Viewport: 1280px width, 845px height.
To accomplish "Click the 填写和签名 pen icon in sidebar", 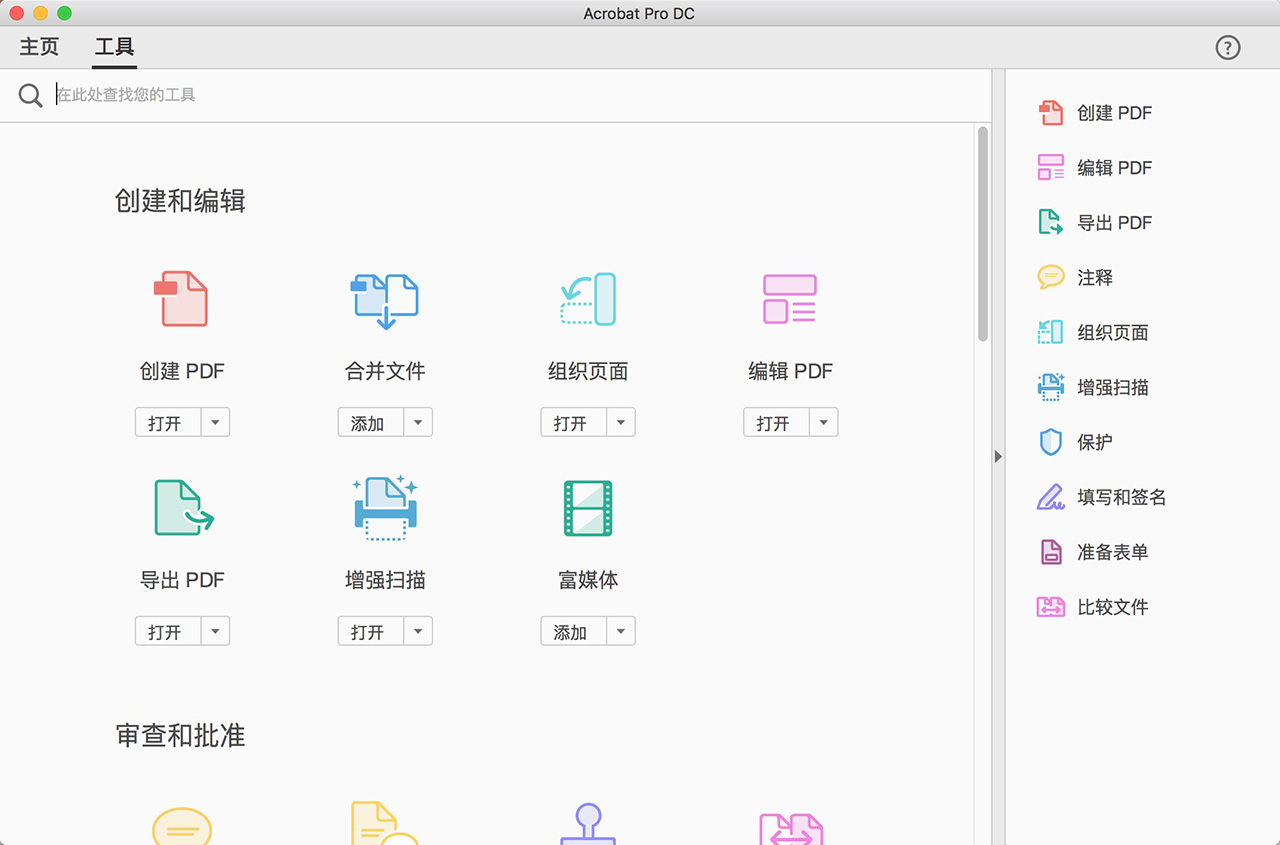I will [1051, 497].
